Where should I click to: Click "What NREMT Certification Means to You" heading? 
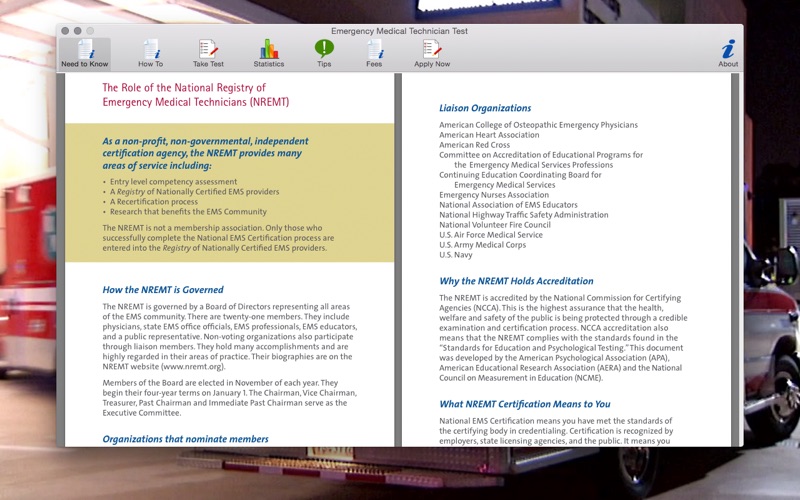[x=524, y=404]
